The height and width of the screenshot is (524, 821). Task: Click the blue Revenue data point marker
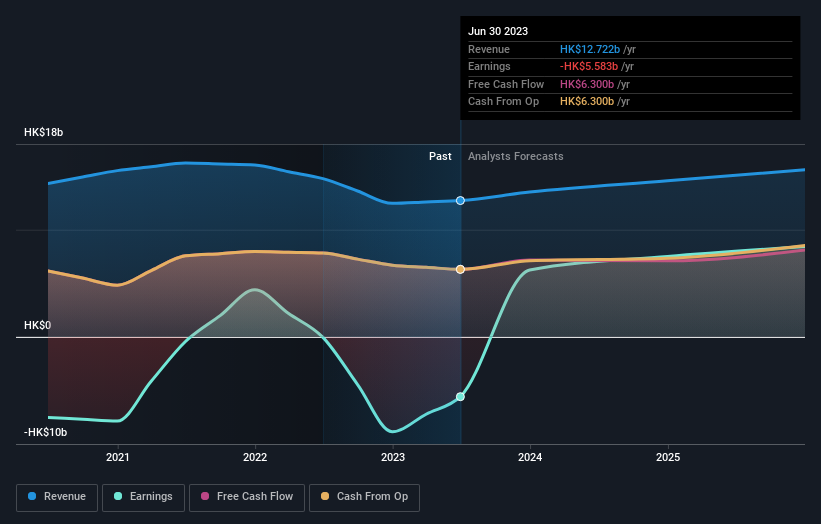(460, 200)
